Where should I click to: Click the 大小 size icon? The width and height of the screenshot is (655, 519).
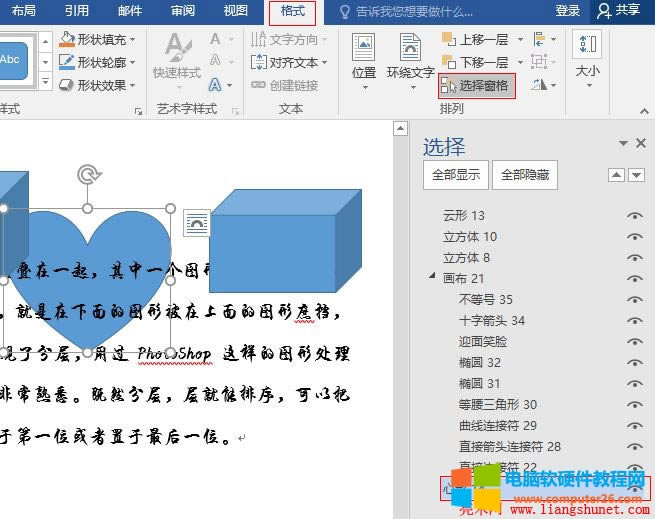click(588, 45)
